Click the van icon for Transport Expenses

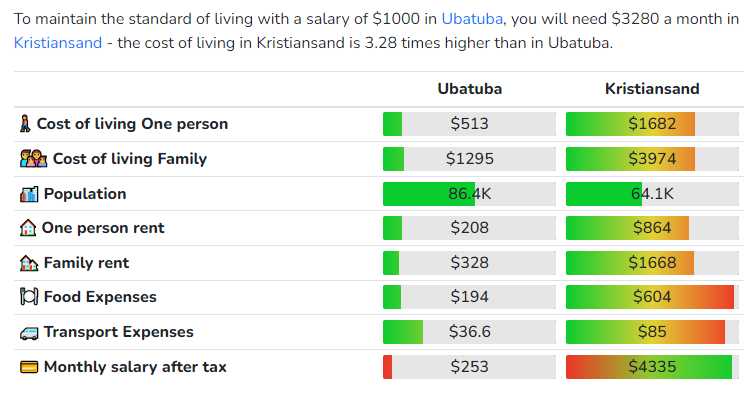29,332
